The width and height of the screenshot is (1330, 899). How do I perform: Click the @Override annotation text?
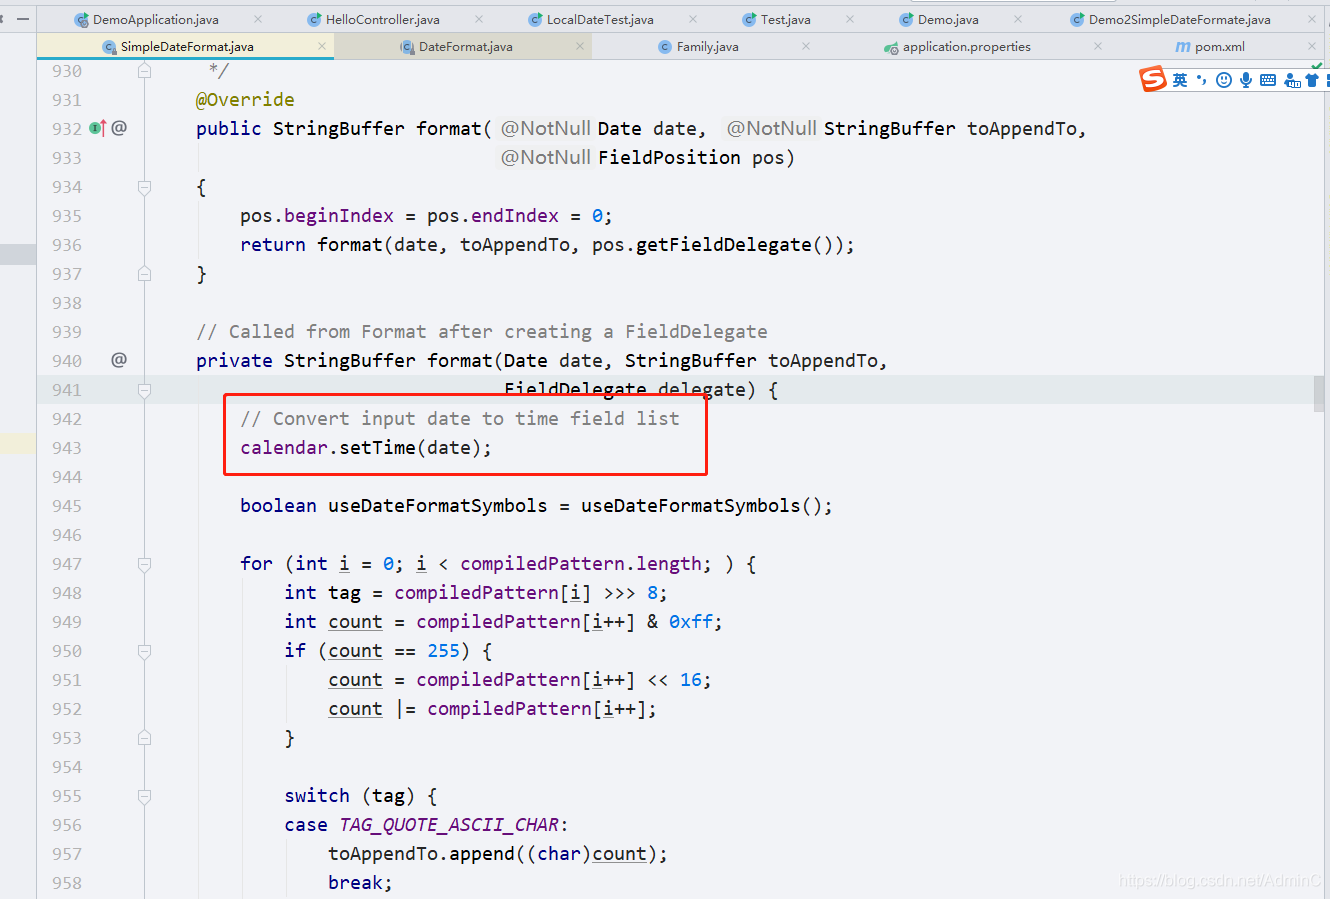pos(245,99)
